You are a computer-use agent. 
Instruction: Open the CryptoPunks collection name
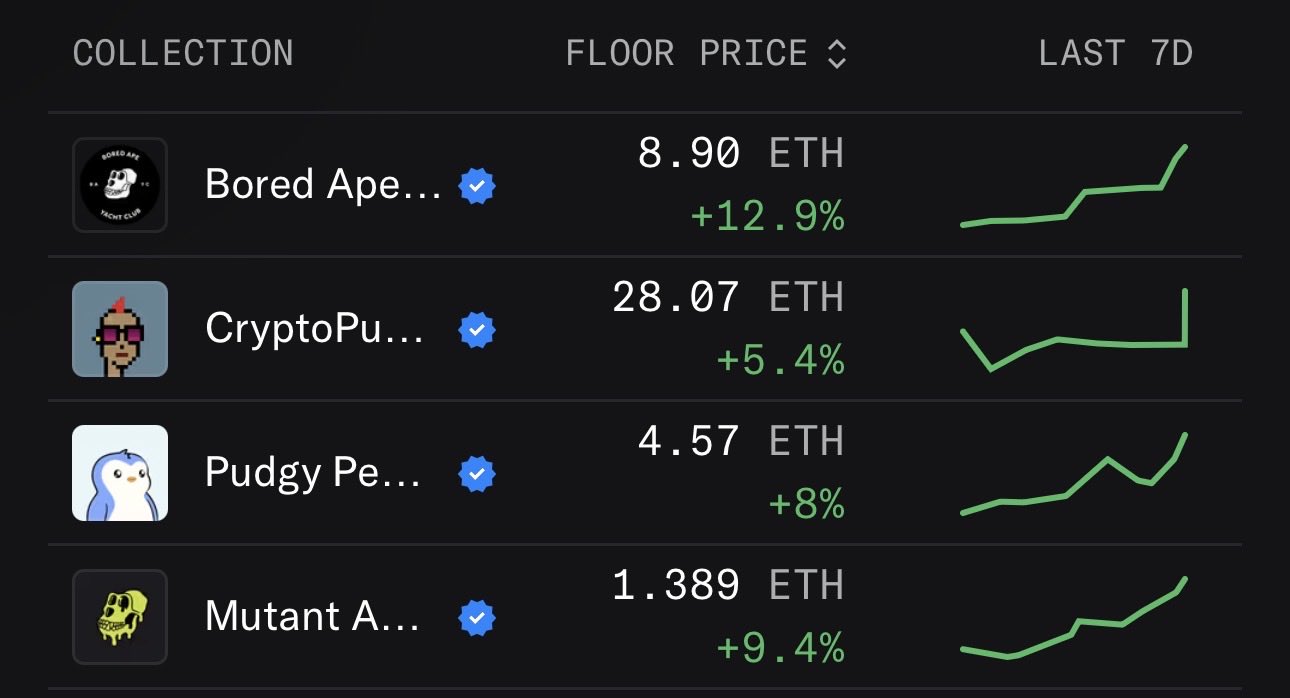(314, 329)
